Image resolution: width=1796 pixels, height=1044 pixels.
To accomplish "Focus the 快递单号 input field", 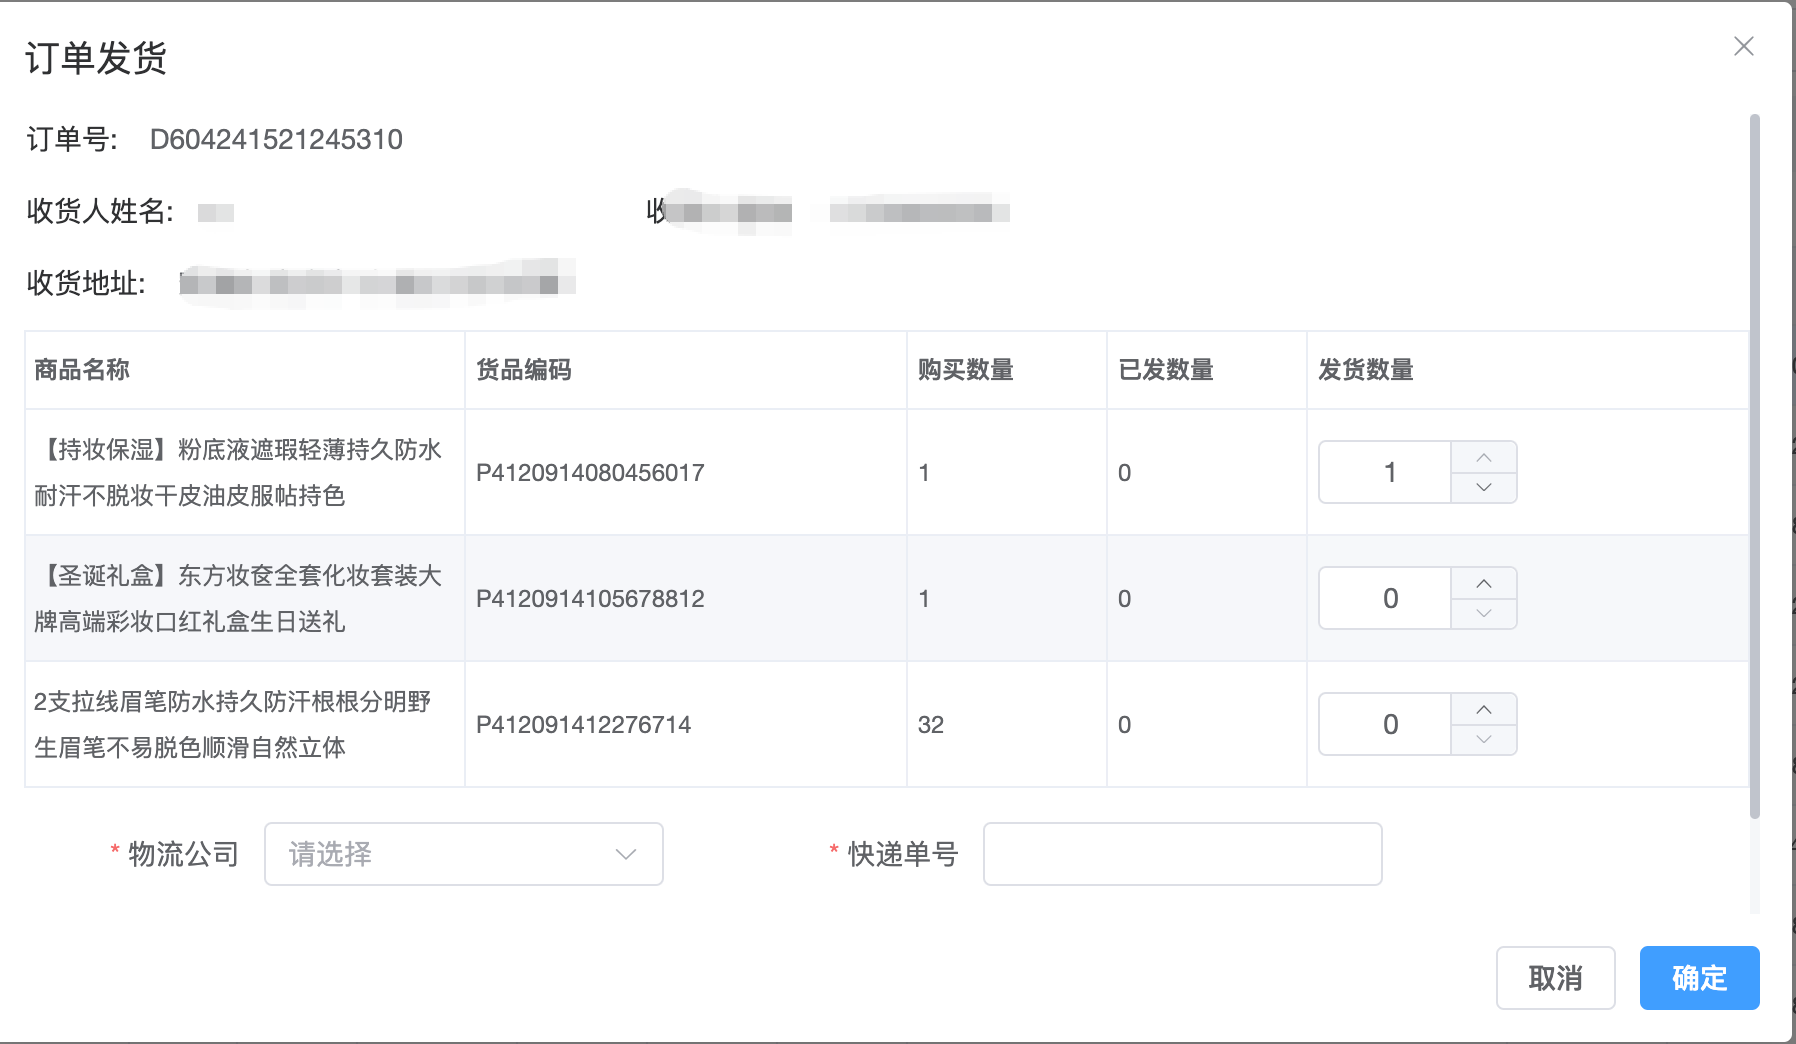I will [1183, 854].
